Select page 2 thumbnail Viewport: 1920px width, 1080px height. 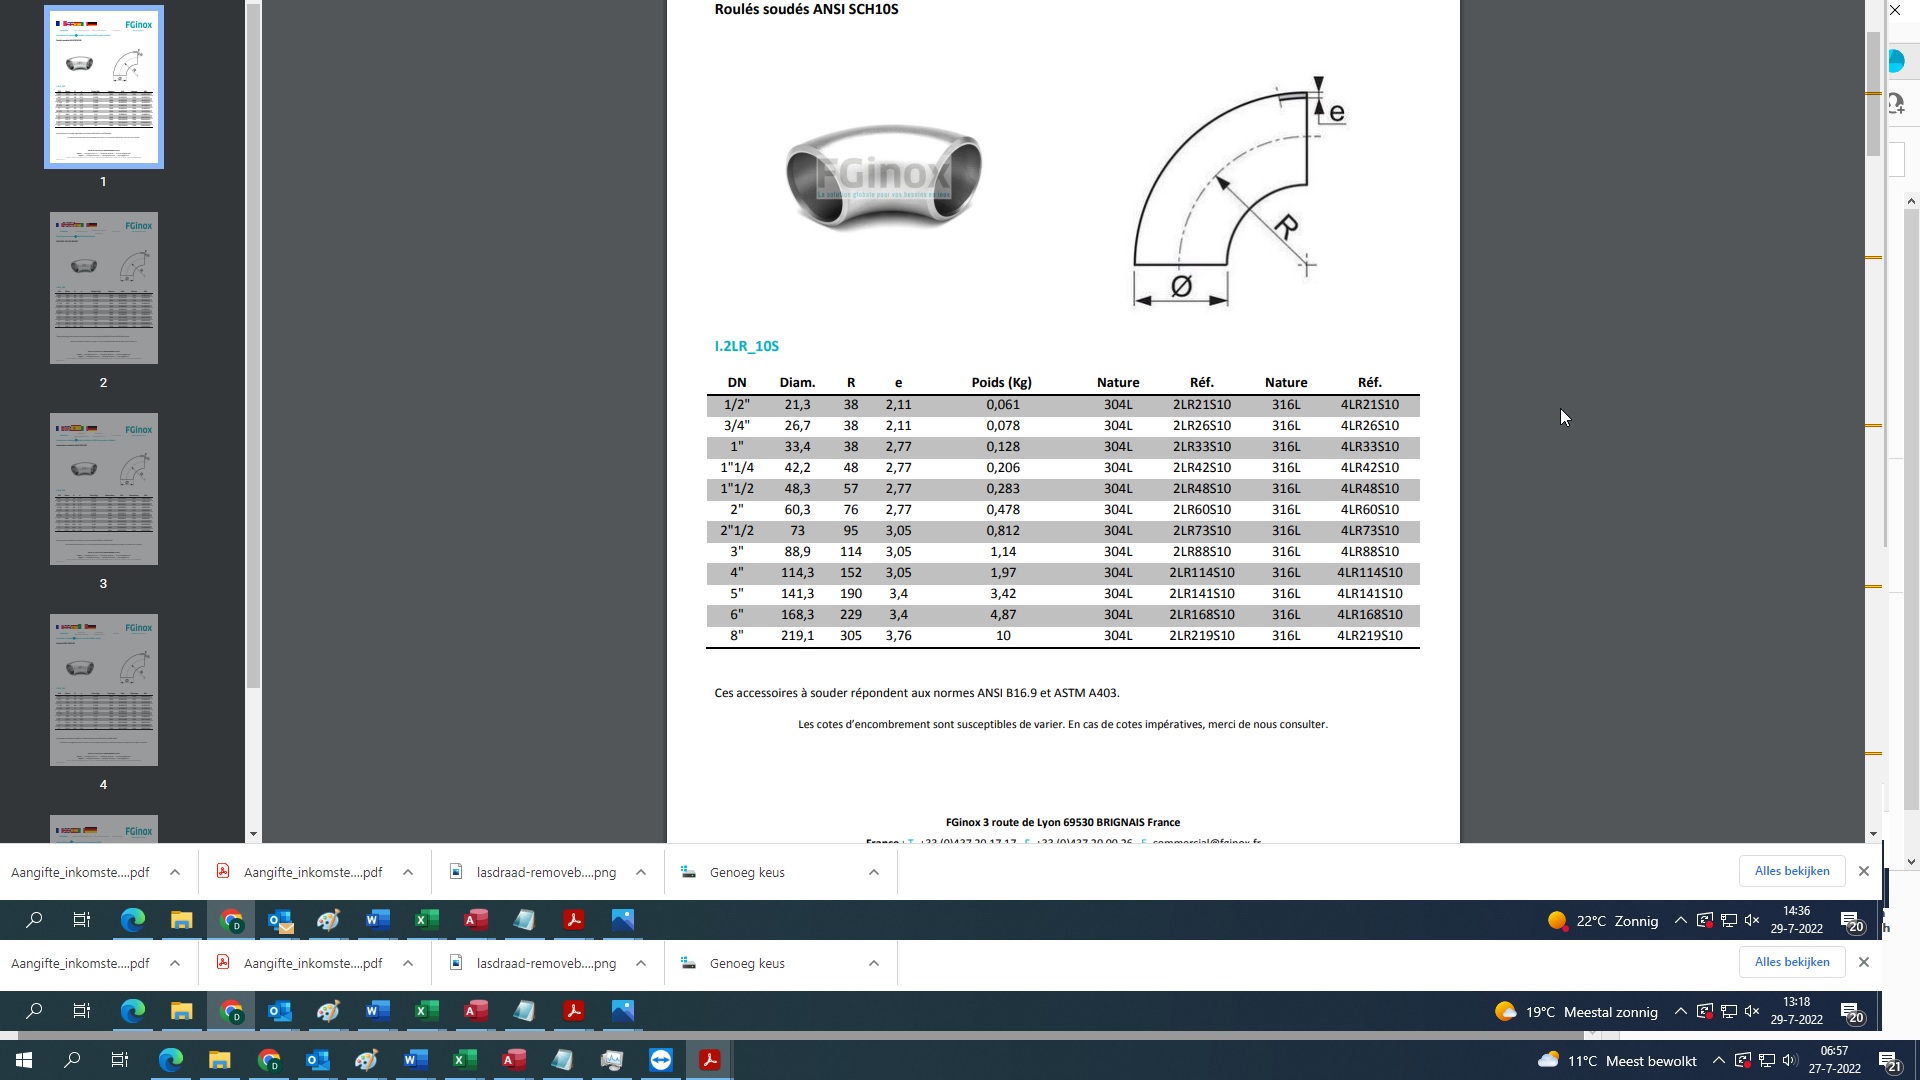coord(104,288)
